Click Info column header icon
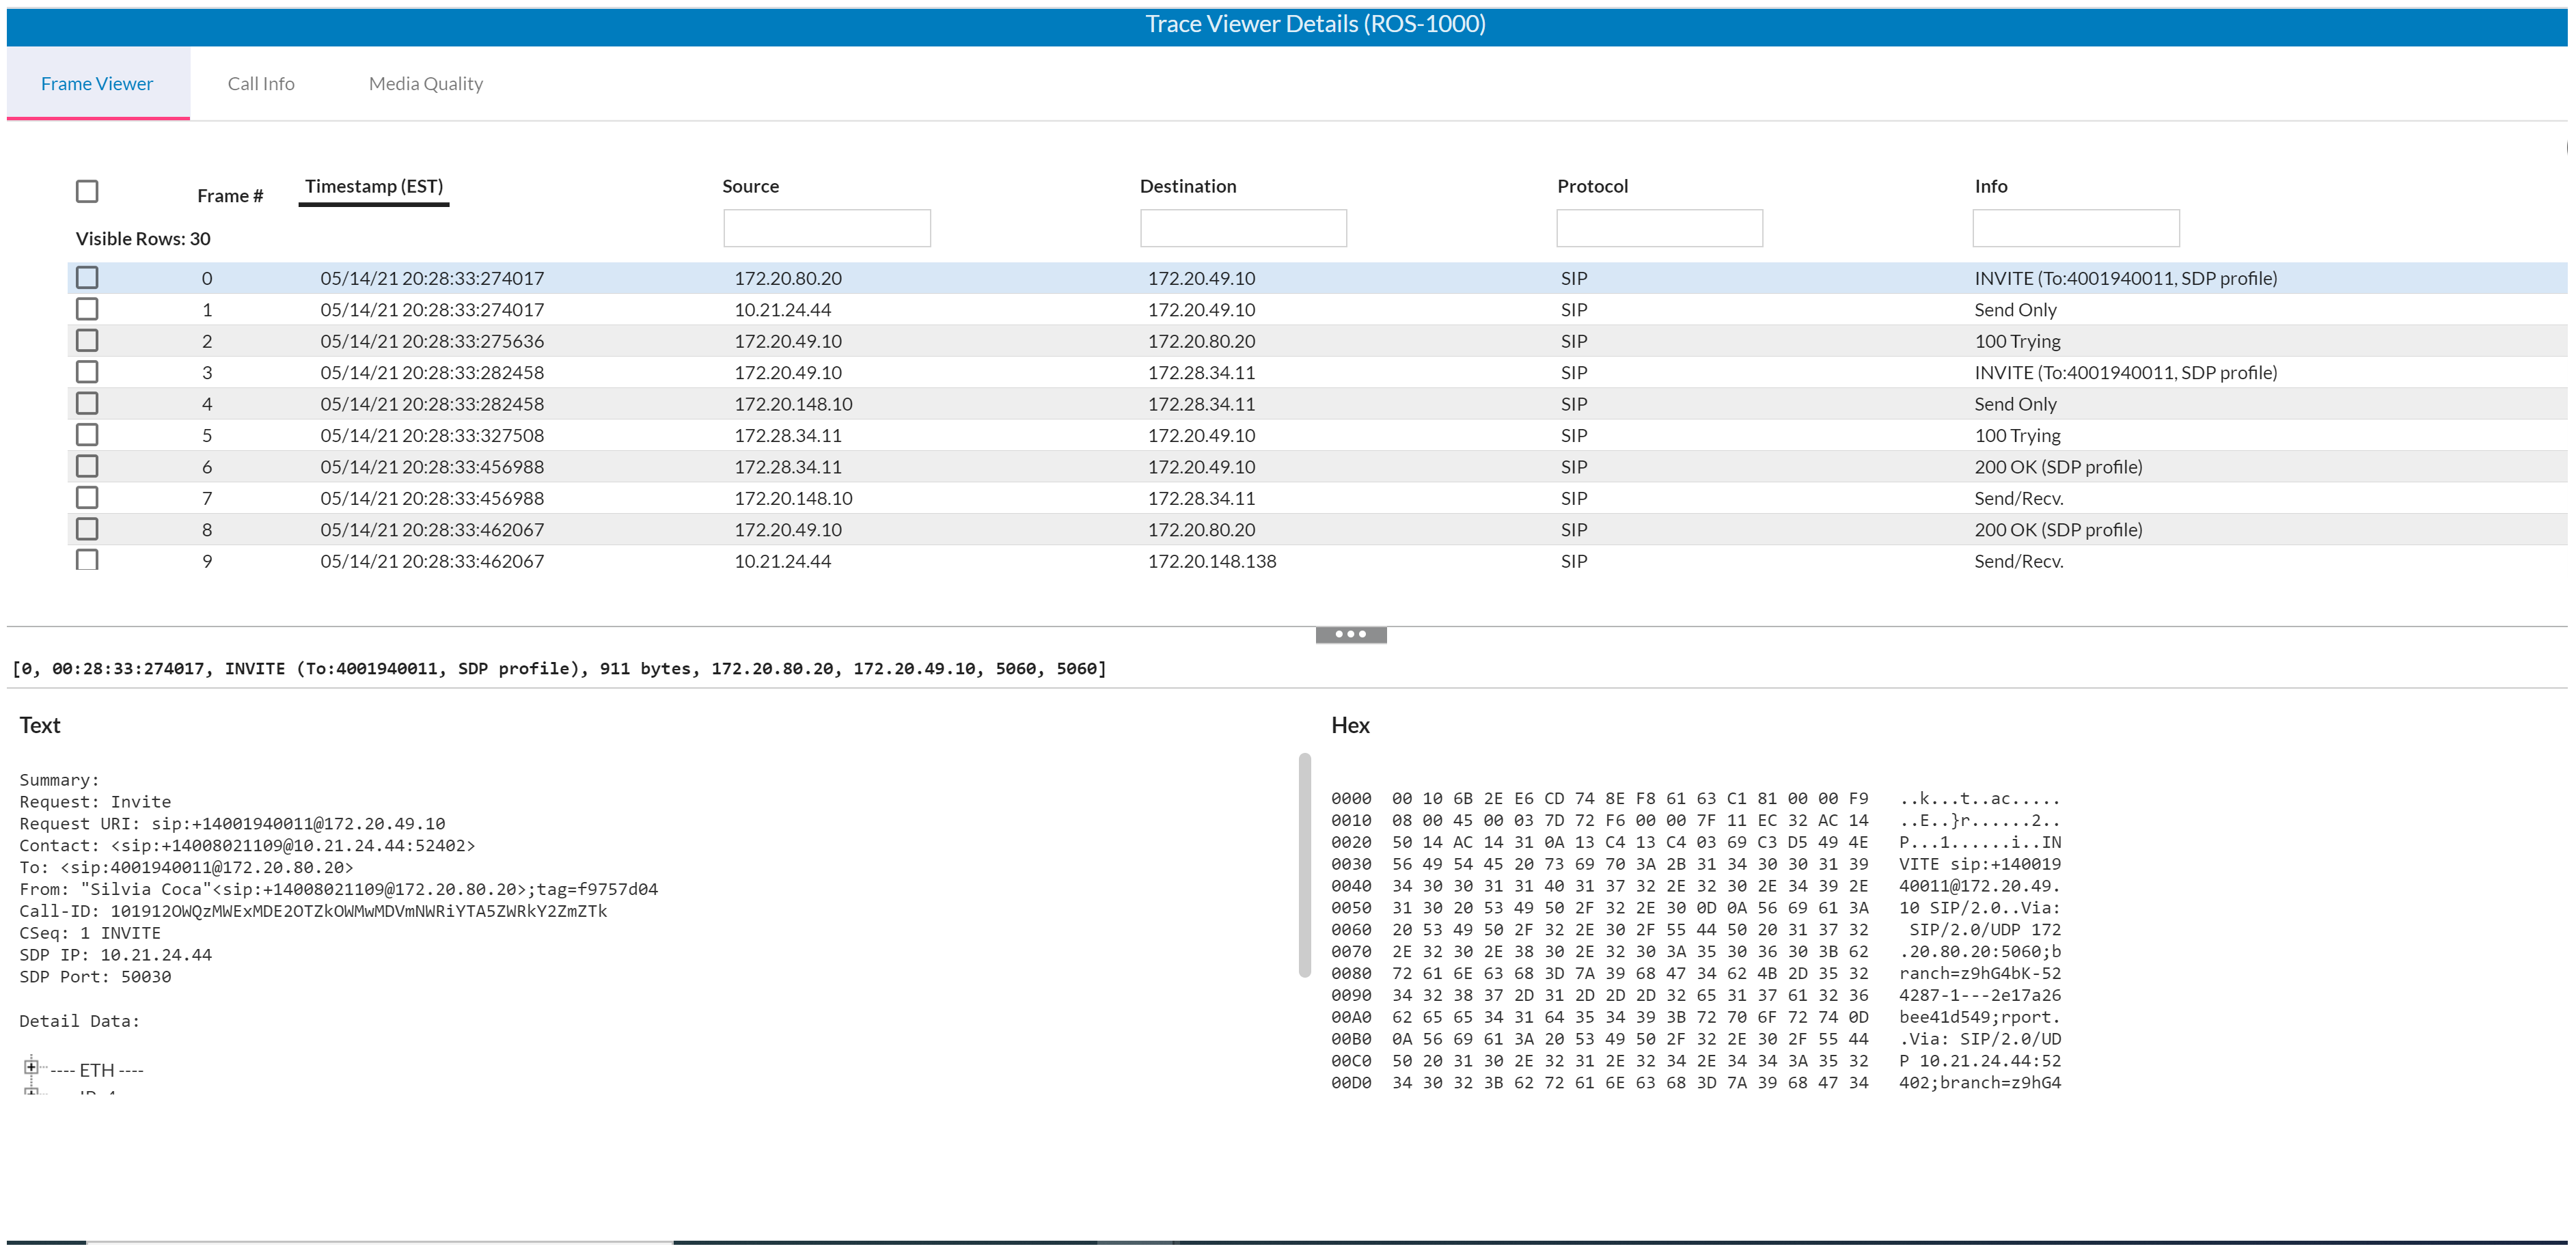Image resolution: width=2576 pixels, height=1253 pixels. [1992, 187]
